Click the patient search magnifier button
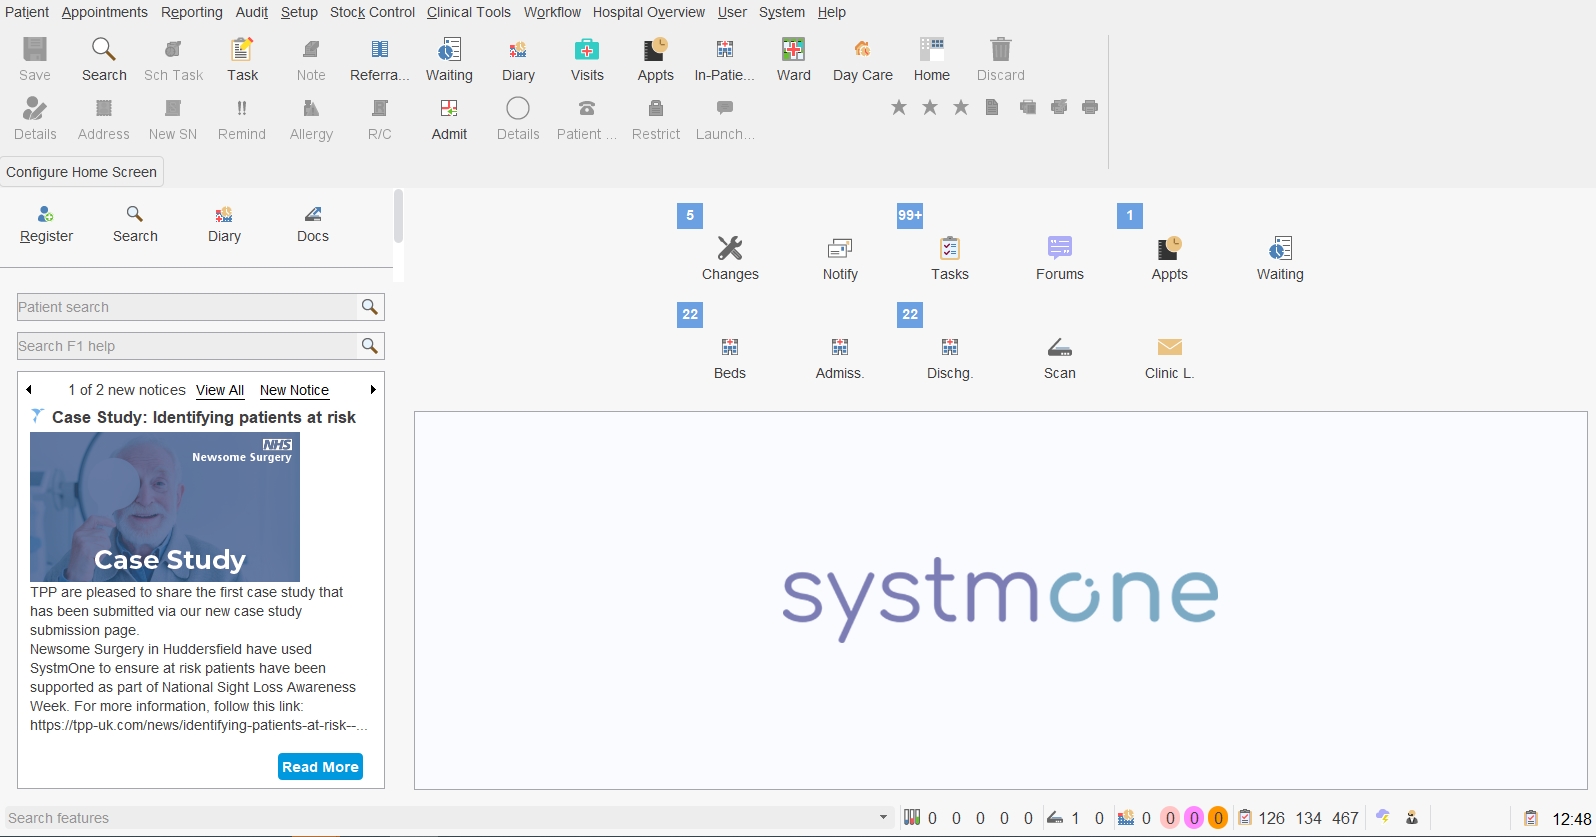 (370, 307)
